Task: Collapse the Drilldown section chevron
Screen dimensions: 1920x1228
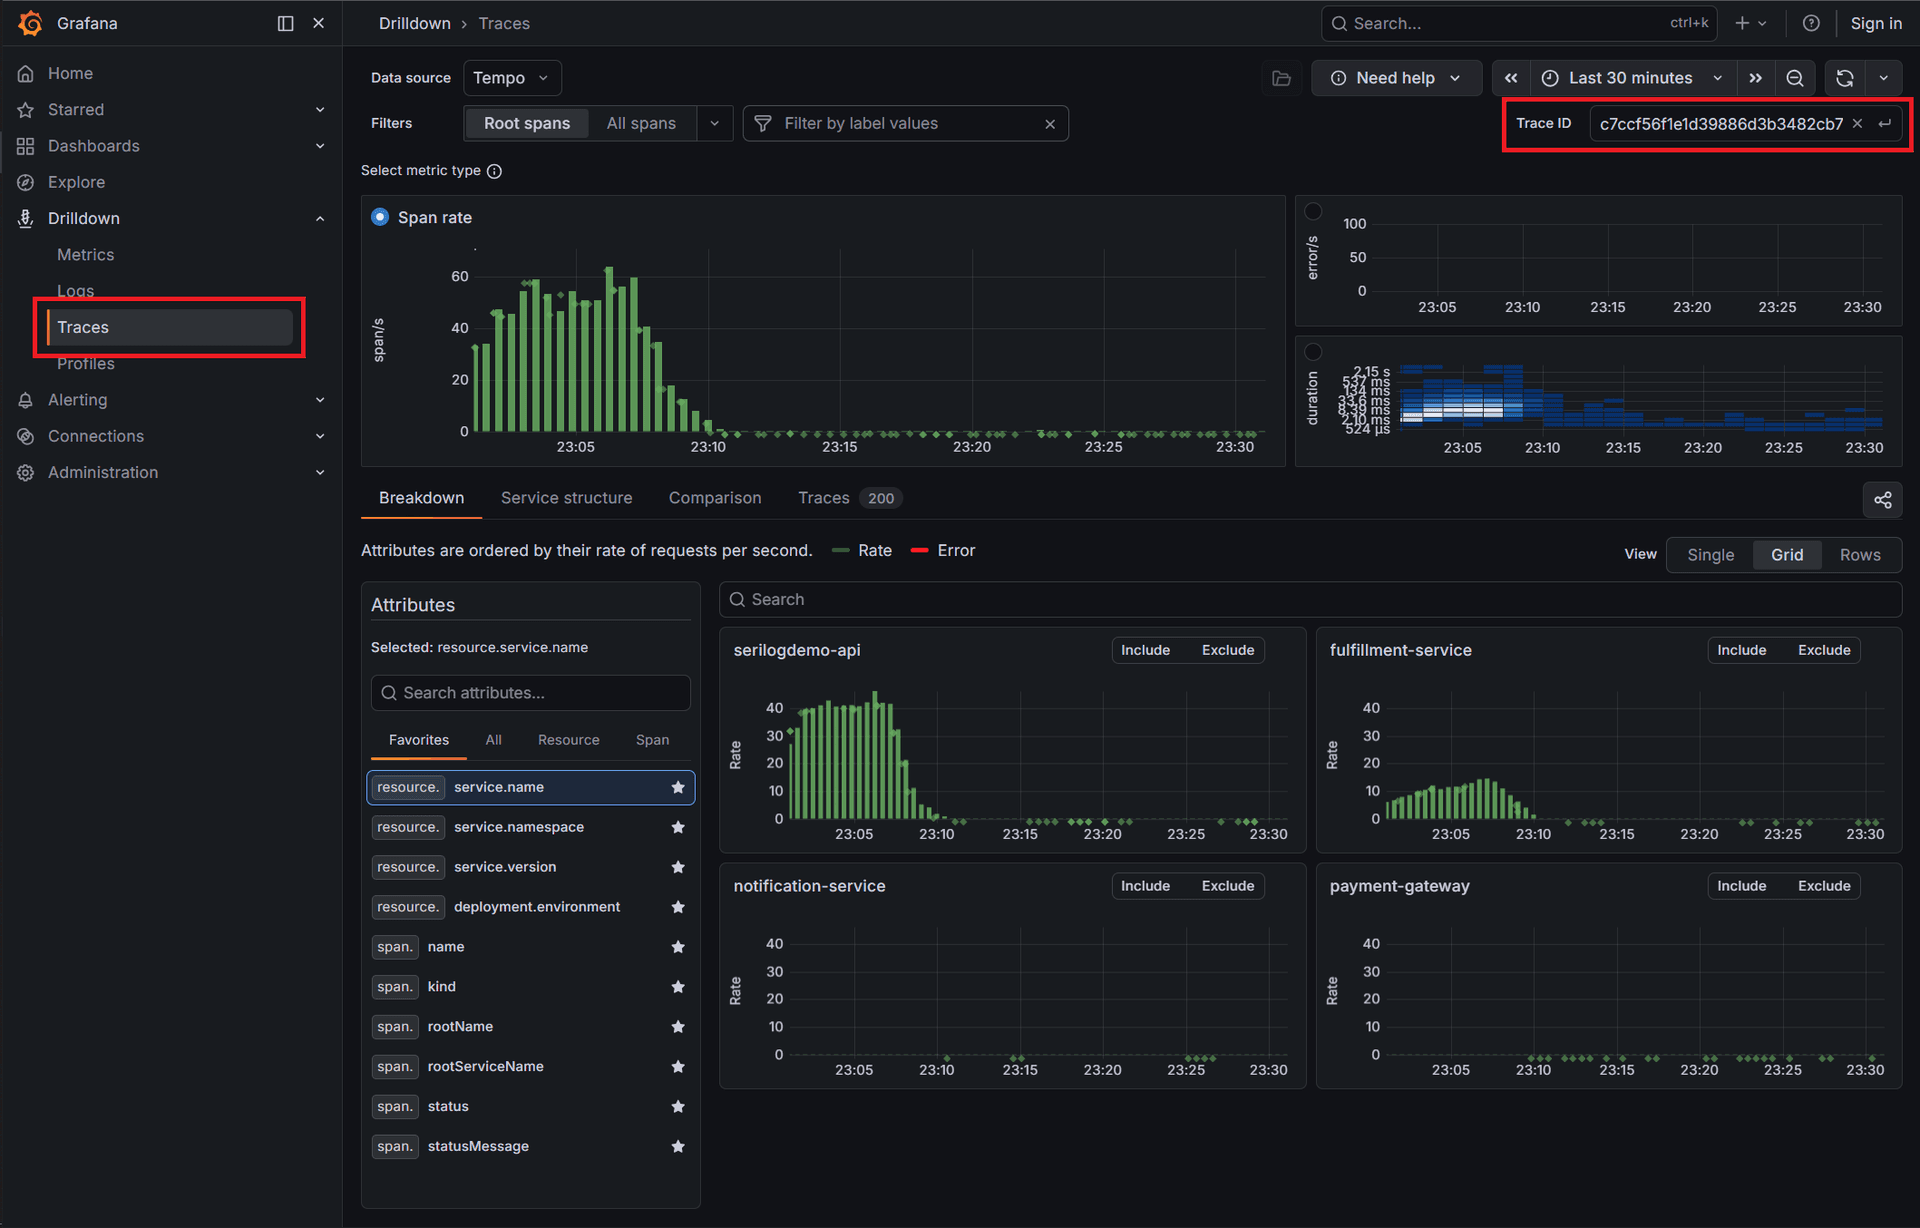Action: click(320, 218)
